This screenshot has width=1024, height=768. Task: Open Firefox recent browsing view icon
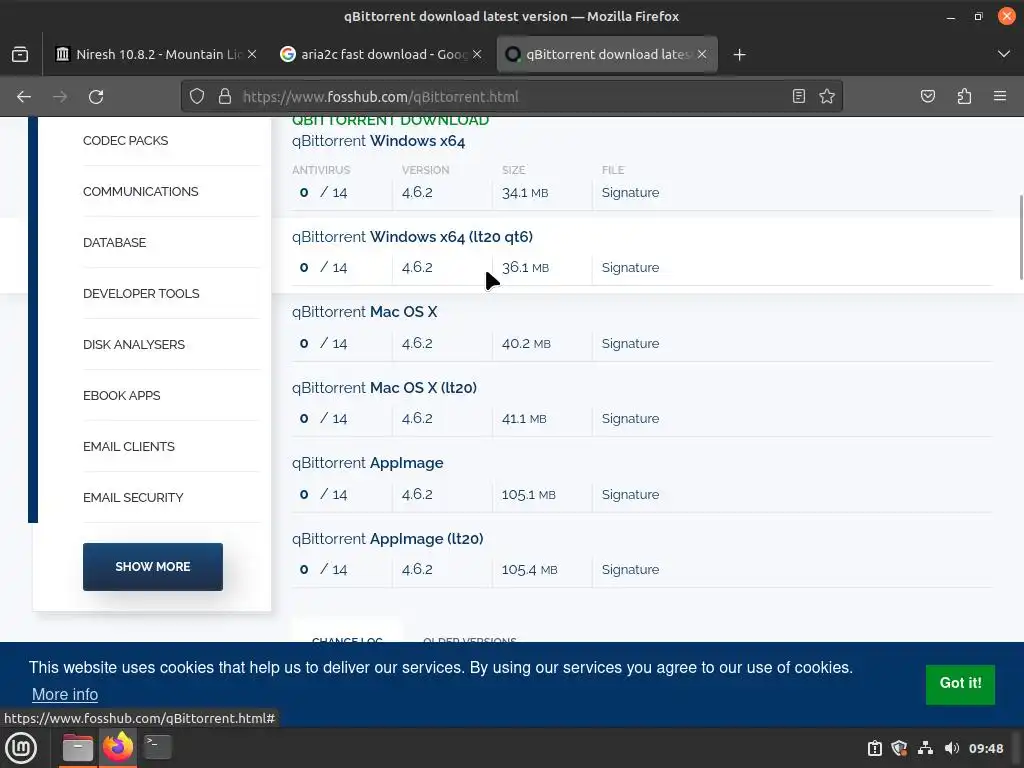pyautogui.click(x=20, y=54)
